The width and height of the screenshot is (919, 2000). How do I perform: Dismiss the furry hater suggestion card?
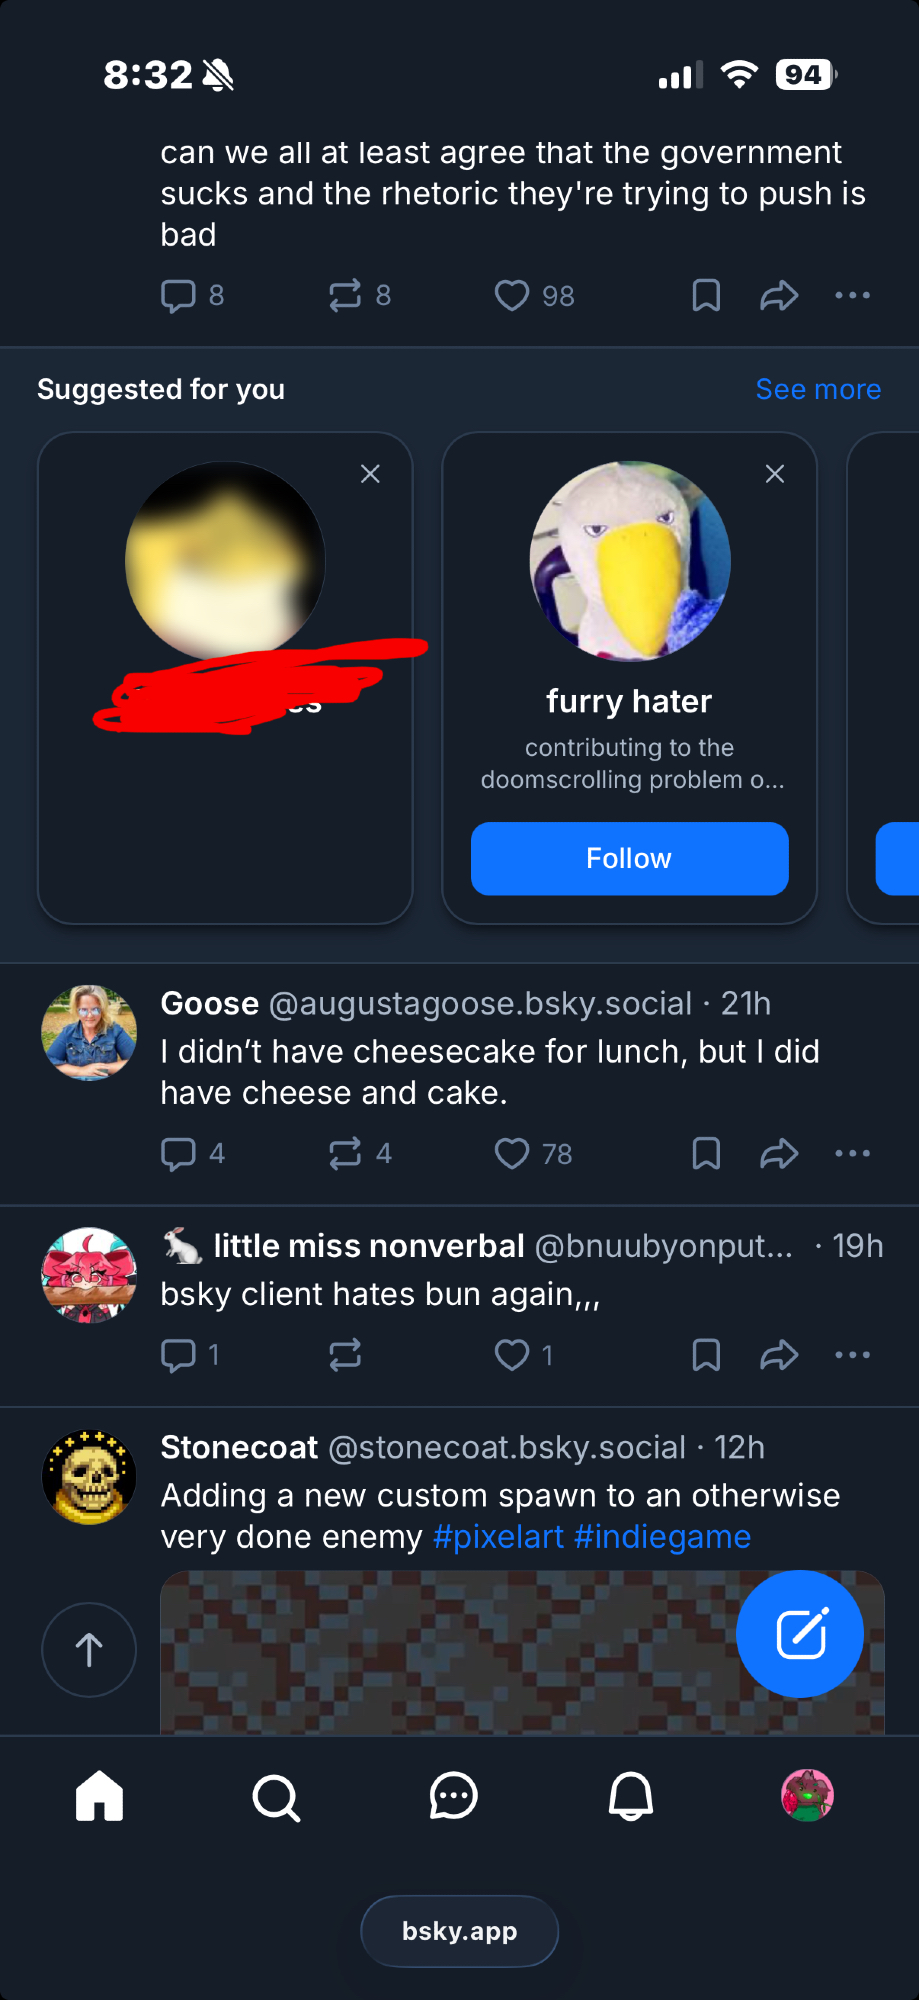(x=774, y=474)
